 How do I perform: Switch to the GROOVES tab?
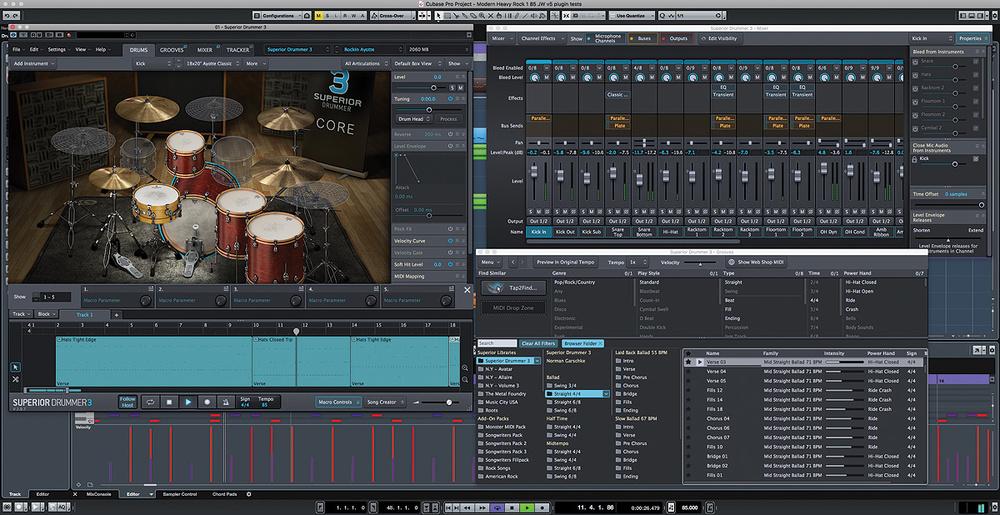tap(171, 49)
